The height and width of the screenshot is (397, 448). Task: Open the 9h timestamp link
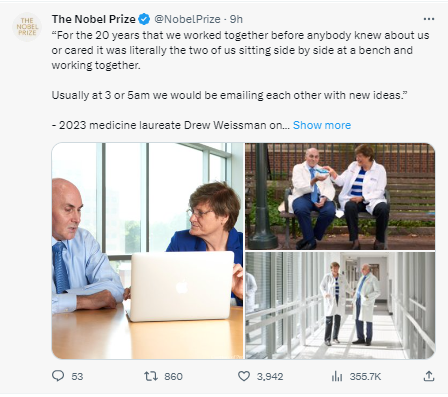(x=236, y=19)
